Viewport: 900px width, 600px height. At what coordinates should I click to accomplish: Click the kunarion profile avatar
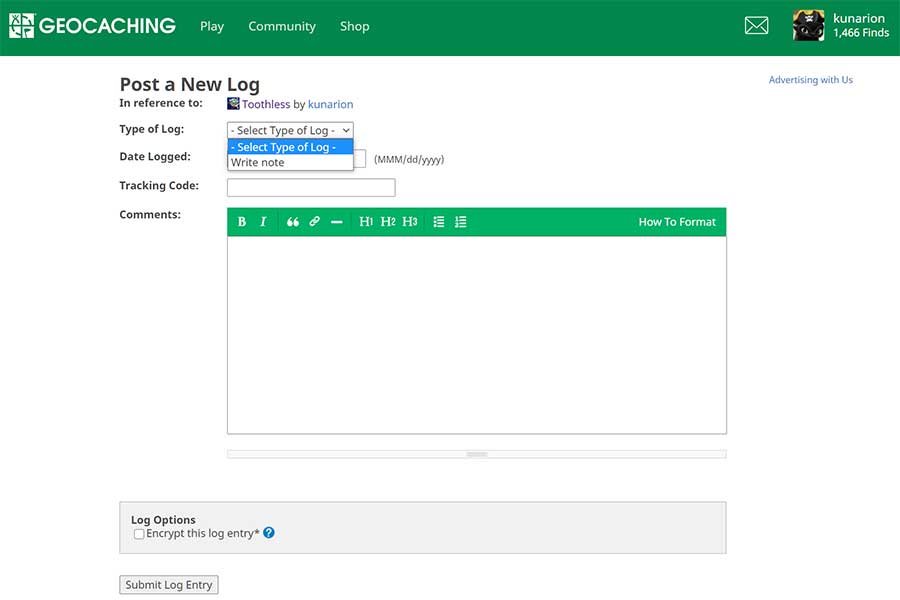pos(808,25)
